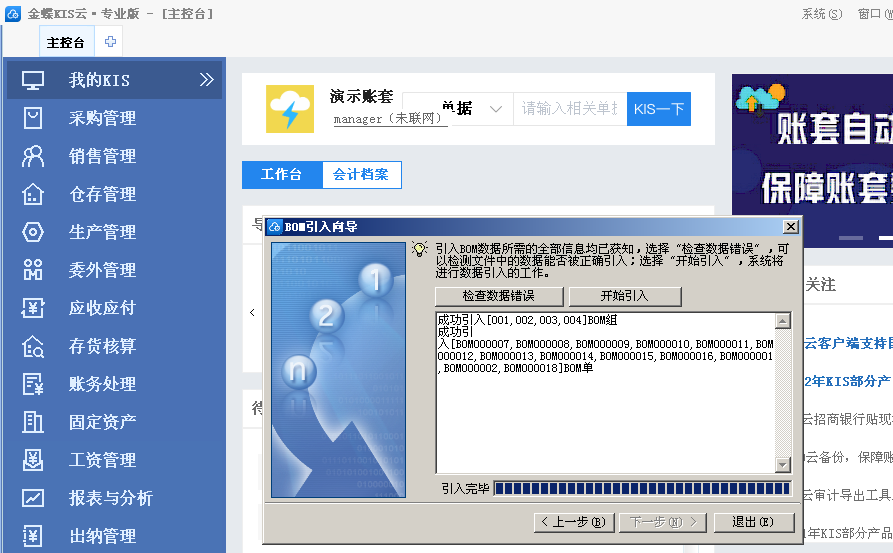
Task: Open 生产管理 production hexagon icon
Action: [34, 232]
